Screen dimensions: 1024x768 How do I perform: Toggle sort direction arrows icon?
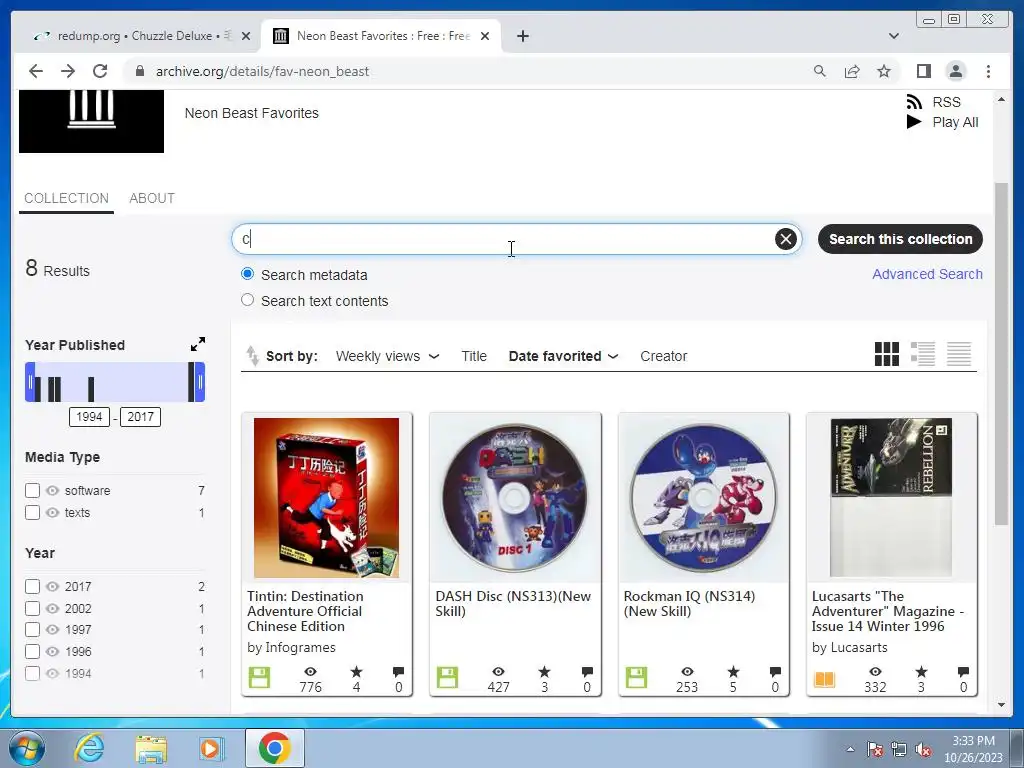252,356
